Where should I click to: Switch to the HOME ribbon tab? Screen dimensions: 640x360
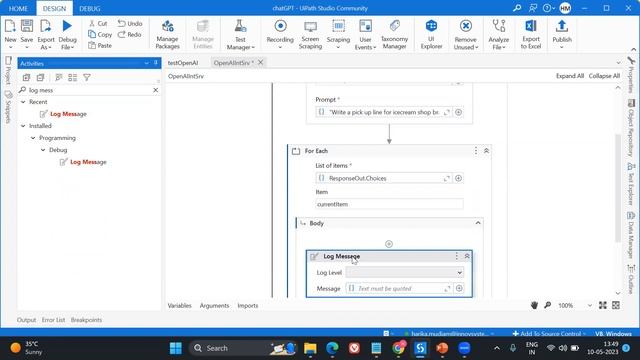point(18,8)
